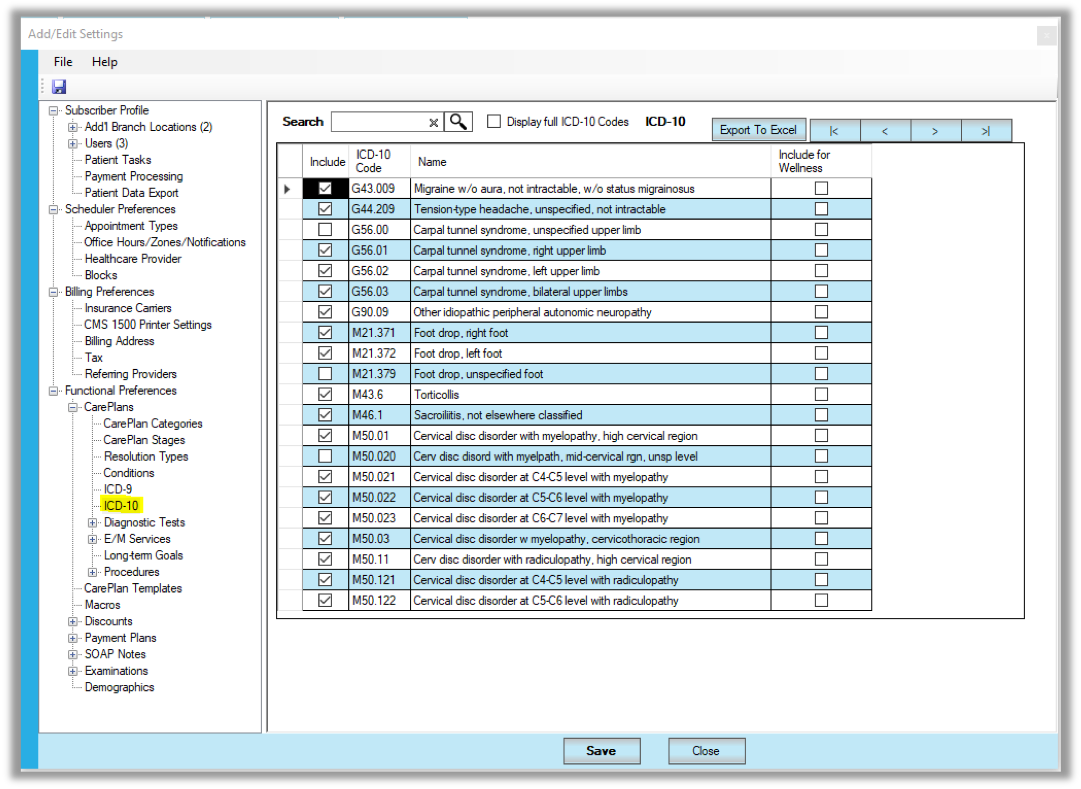
Task: Expand SOAP Notes node
Action: pyautogui.click(x=72, y=655)
